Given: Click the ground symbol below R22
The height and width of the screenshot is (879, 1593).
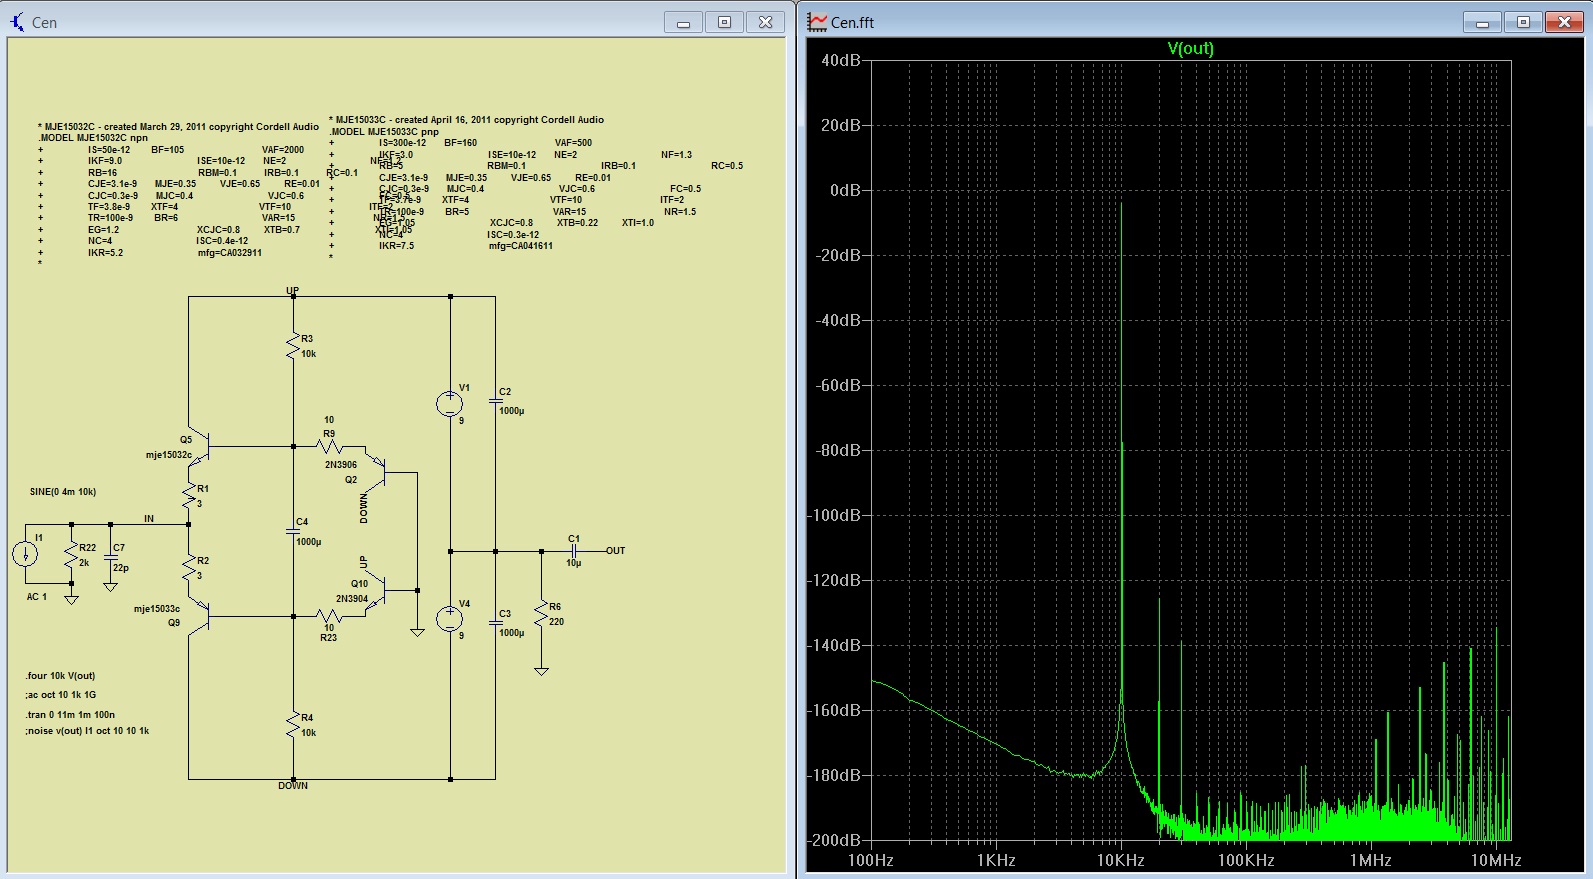Looking at the screenshot, I should pos(71,599).
